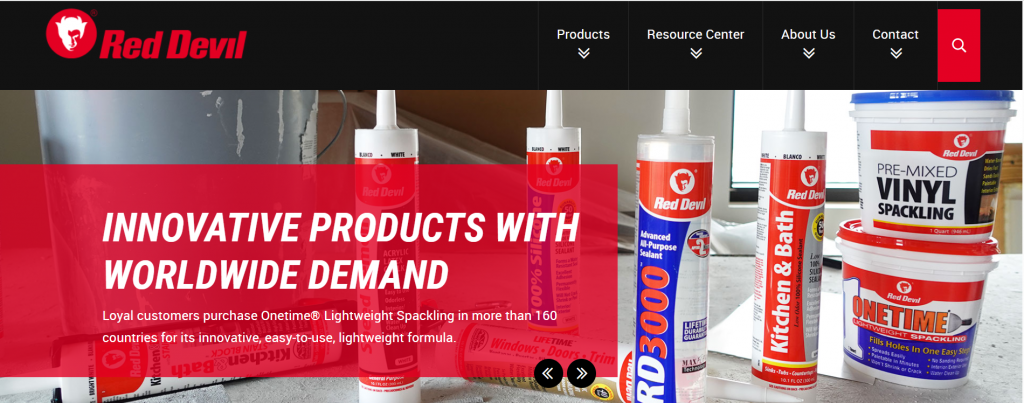The width and height of the screenshot is (1024, 403).
Task: Open the About Us menu
Action: pyautogui.click(x=808, y=35)
